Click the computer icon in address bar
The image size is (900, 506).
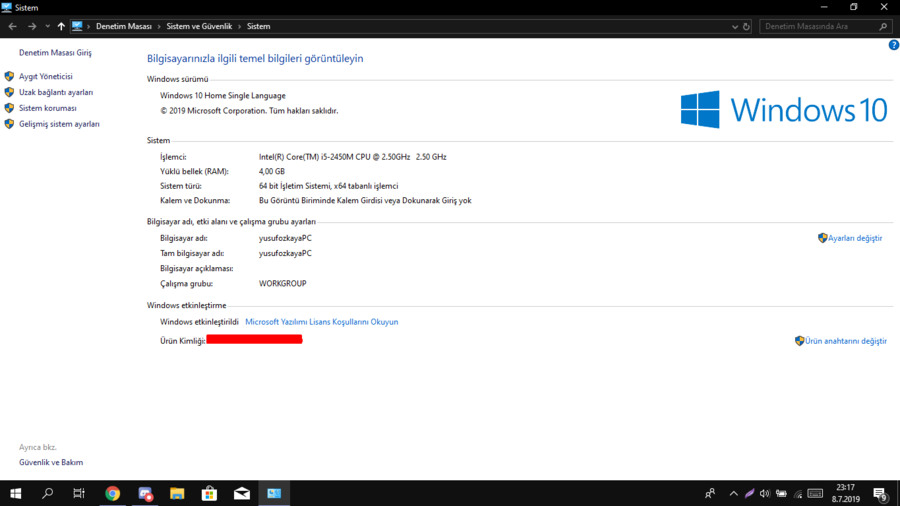tap(77, 26)
